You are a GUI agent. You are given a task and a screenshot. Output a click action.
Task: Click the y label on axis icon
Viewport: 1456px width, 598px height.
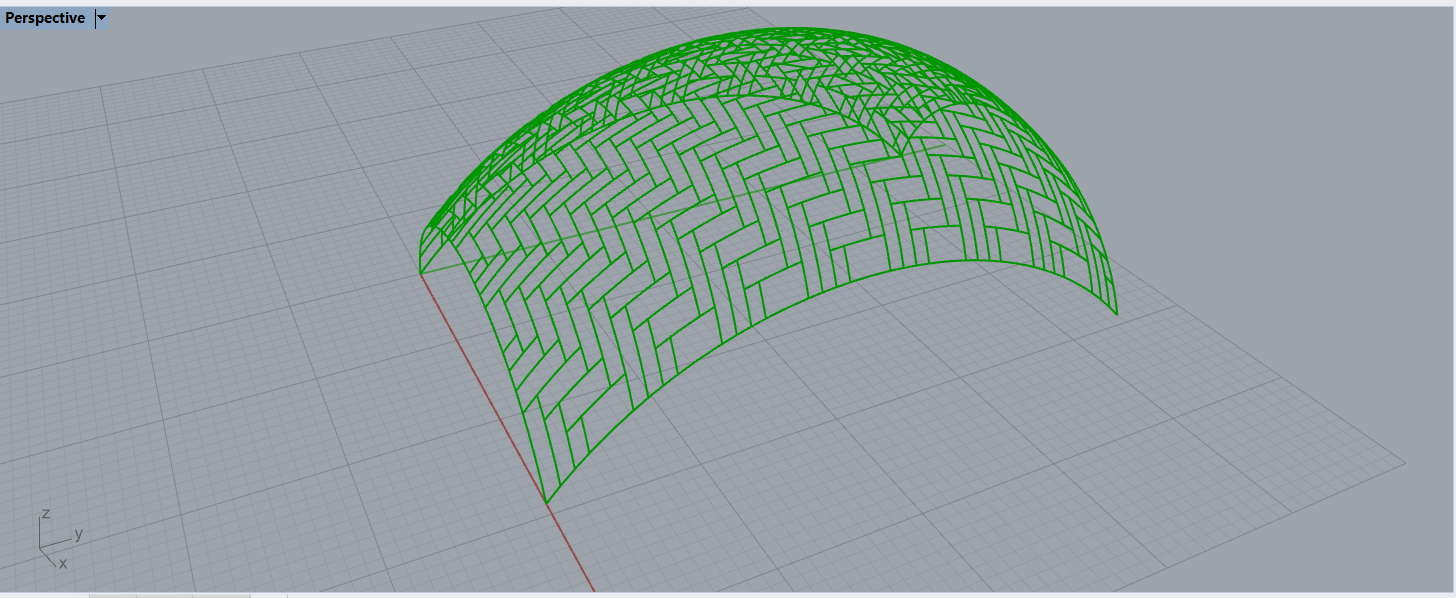(x=78, y=533)
